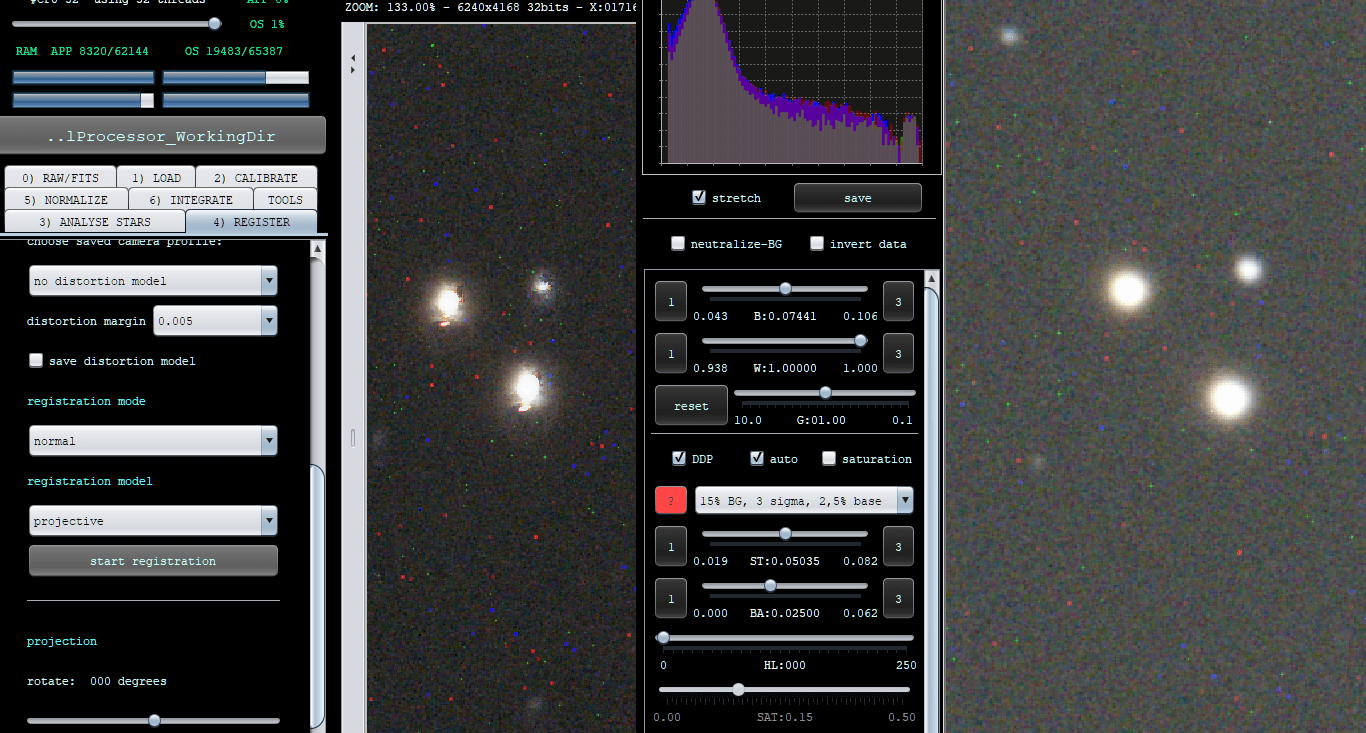Switch to the 2) CALIBRATE tab
The image size is (1366, 733).
(x=256, y=178)
